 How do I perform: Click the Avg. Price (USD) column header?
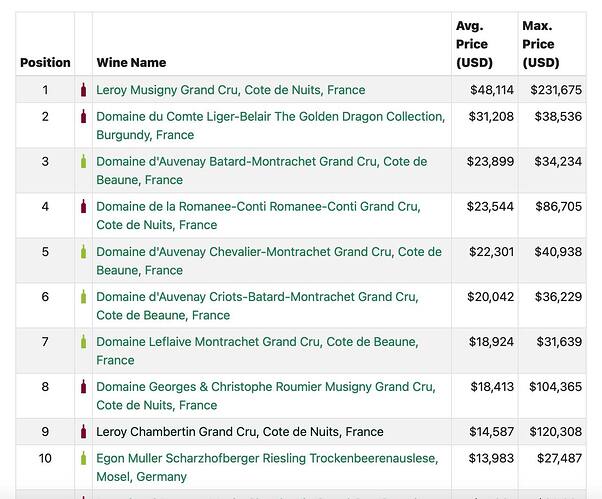[x=472, y=44]
